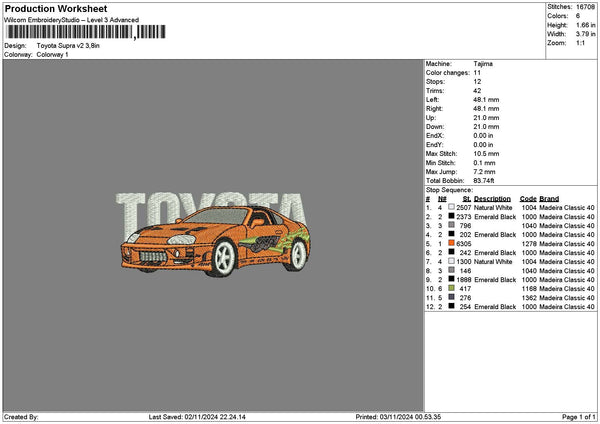Select the white swatch next to 1300 stitches
The image size is (600, 424).
tap(452, 261)
